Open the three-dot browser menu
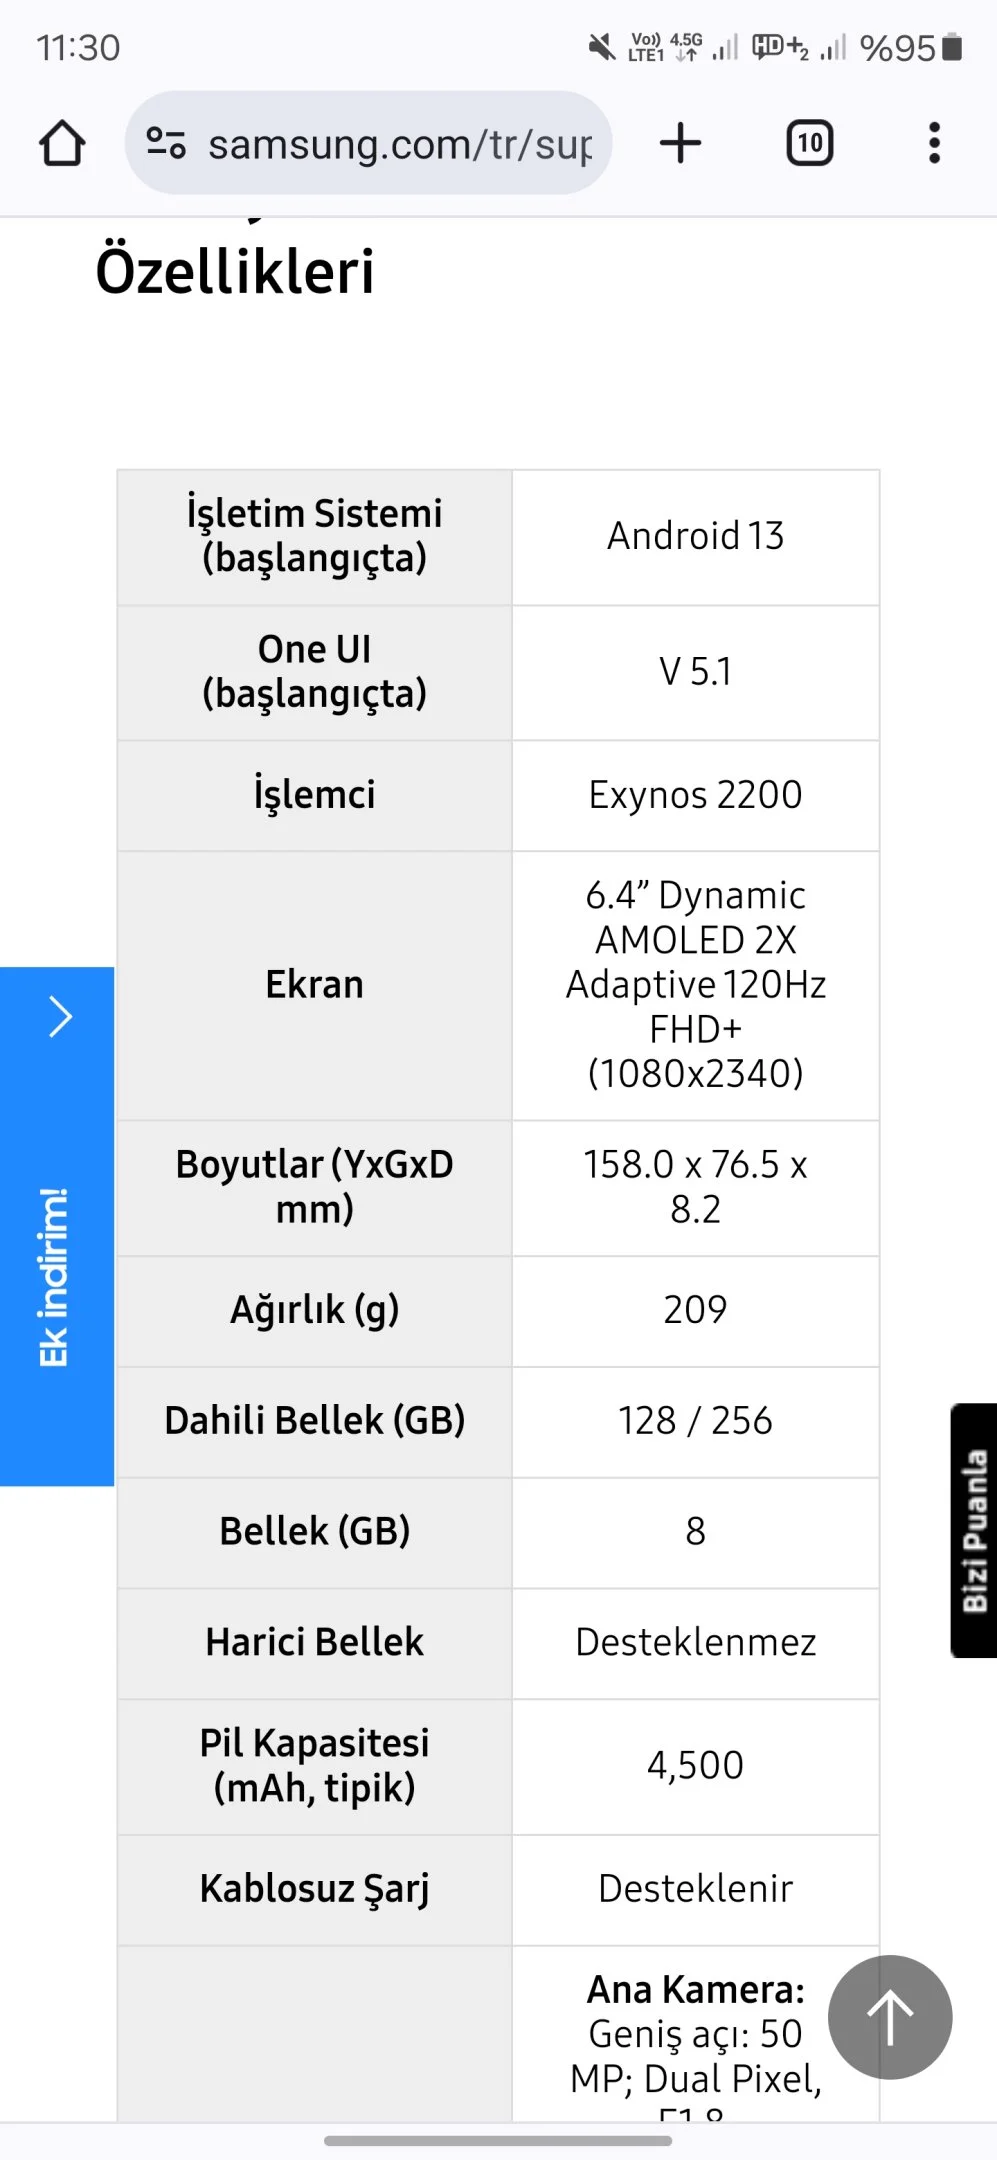 935,143
